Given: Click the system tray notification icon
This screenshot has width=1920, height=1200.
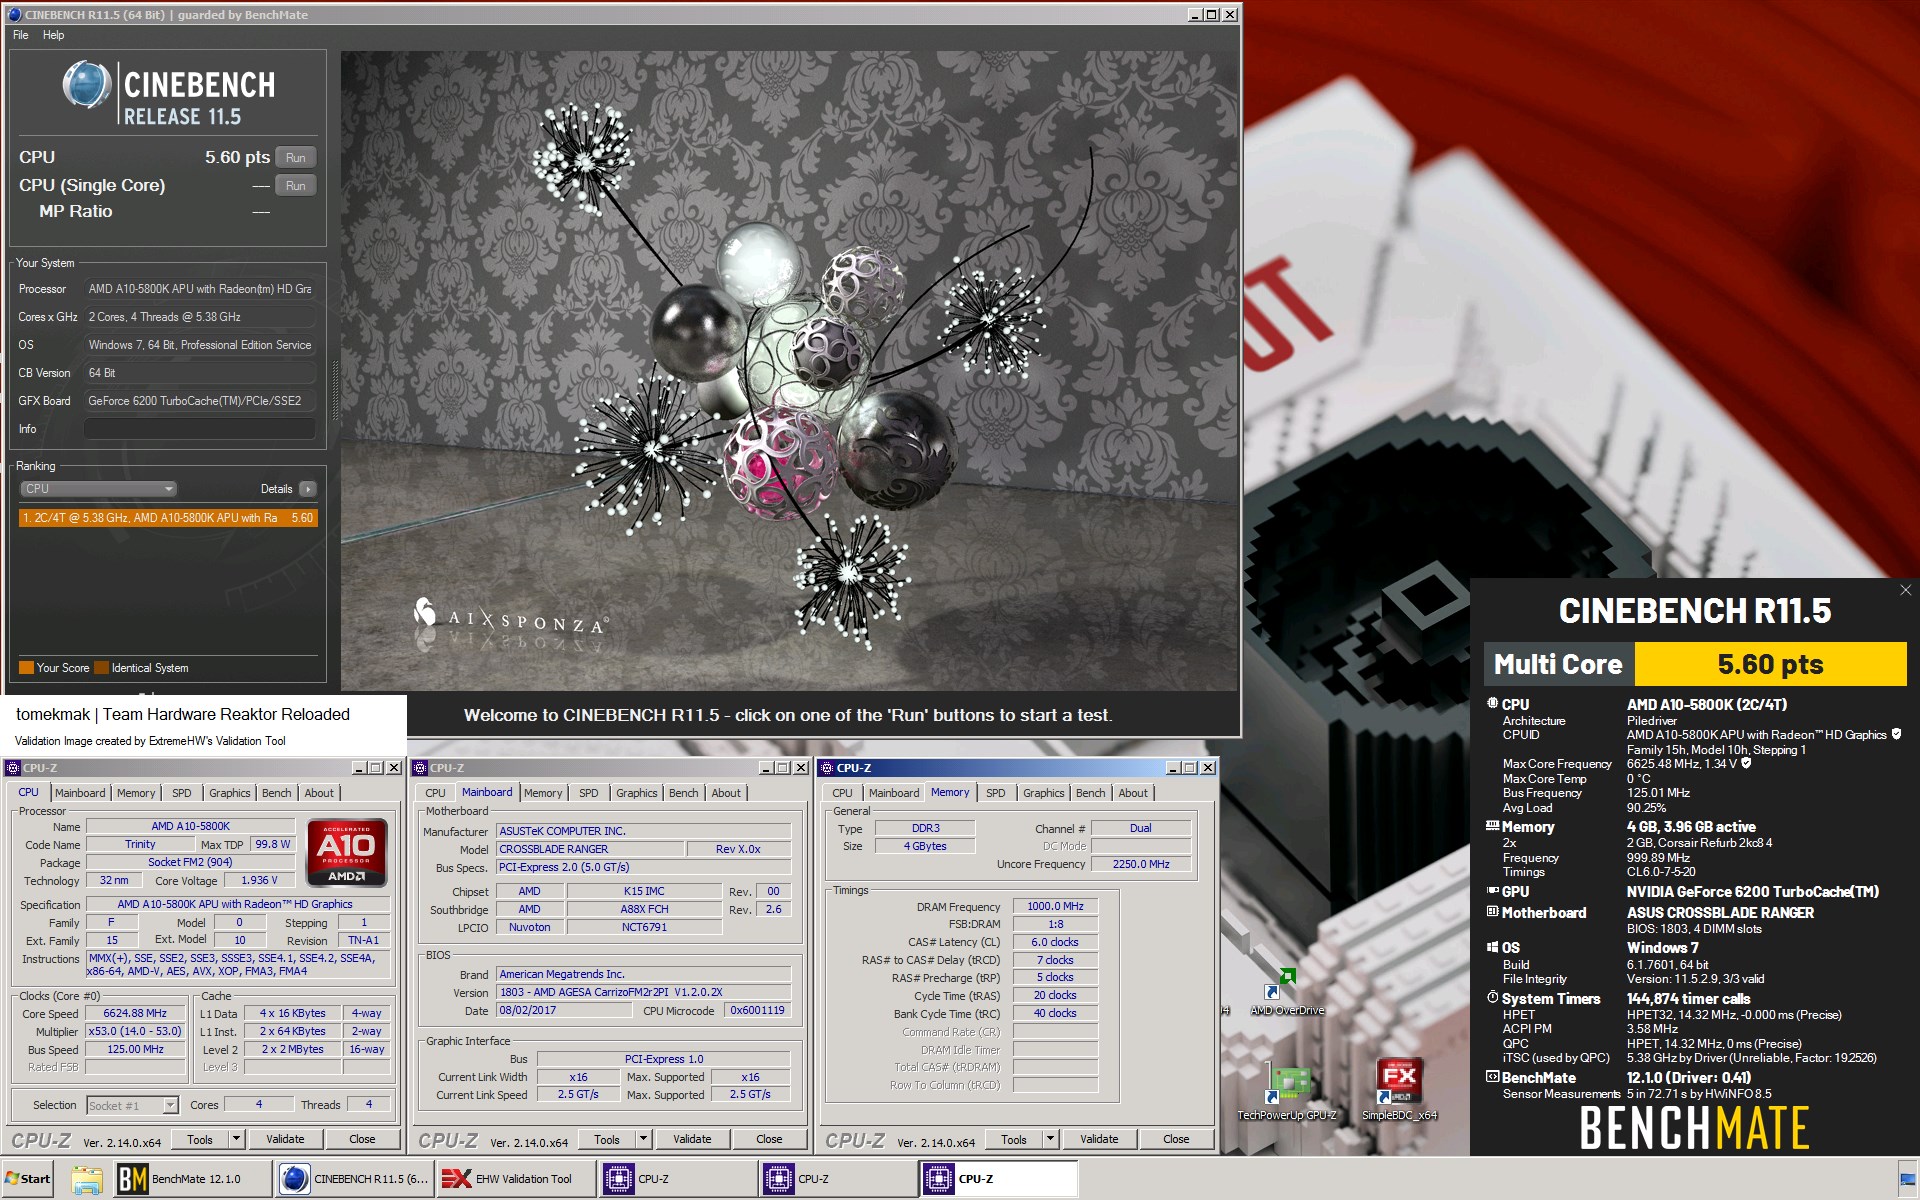Looking at the screenshot, I should point(1907,1179).
